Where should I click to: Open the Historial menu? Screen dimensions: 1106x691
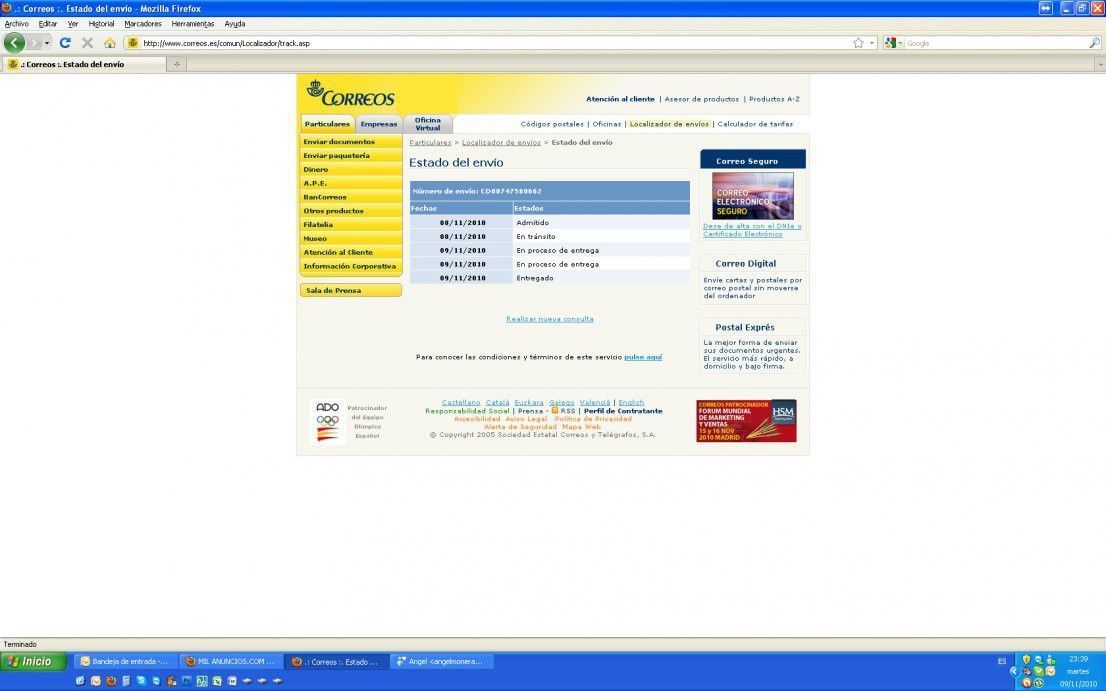pos(102,24)
